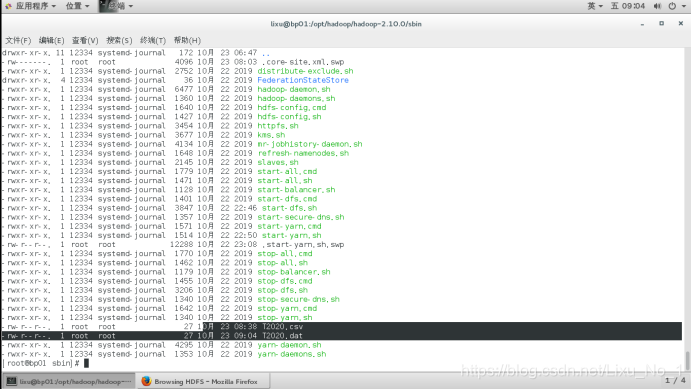Open the 位置 (Places) menu
Image resolution: width=691 pixels, height=389 pixels.
(x=77, y=6)
